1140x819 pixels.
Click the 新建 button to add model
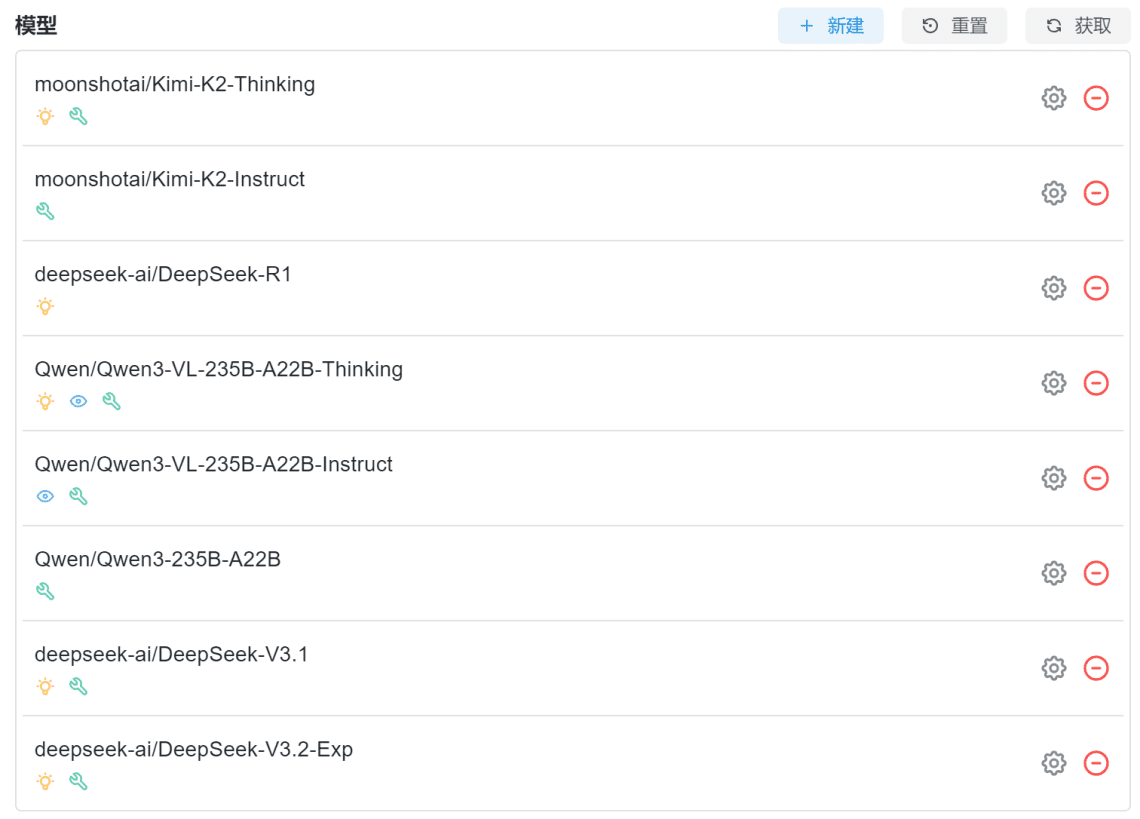pos(830,26)
